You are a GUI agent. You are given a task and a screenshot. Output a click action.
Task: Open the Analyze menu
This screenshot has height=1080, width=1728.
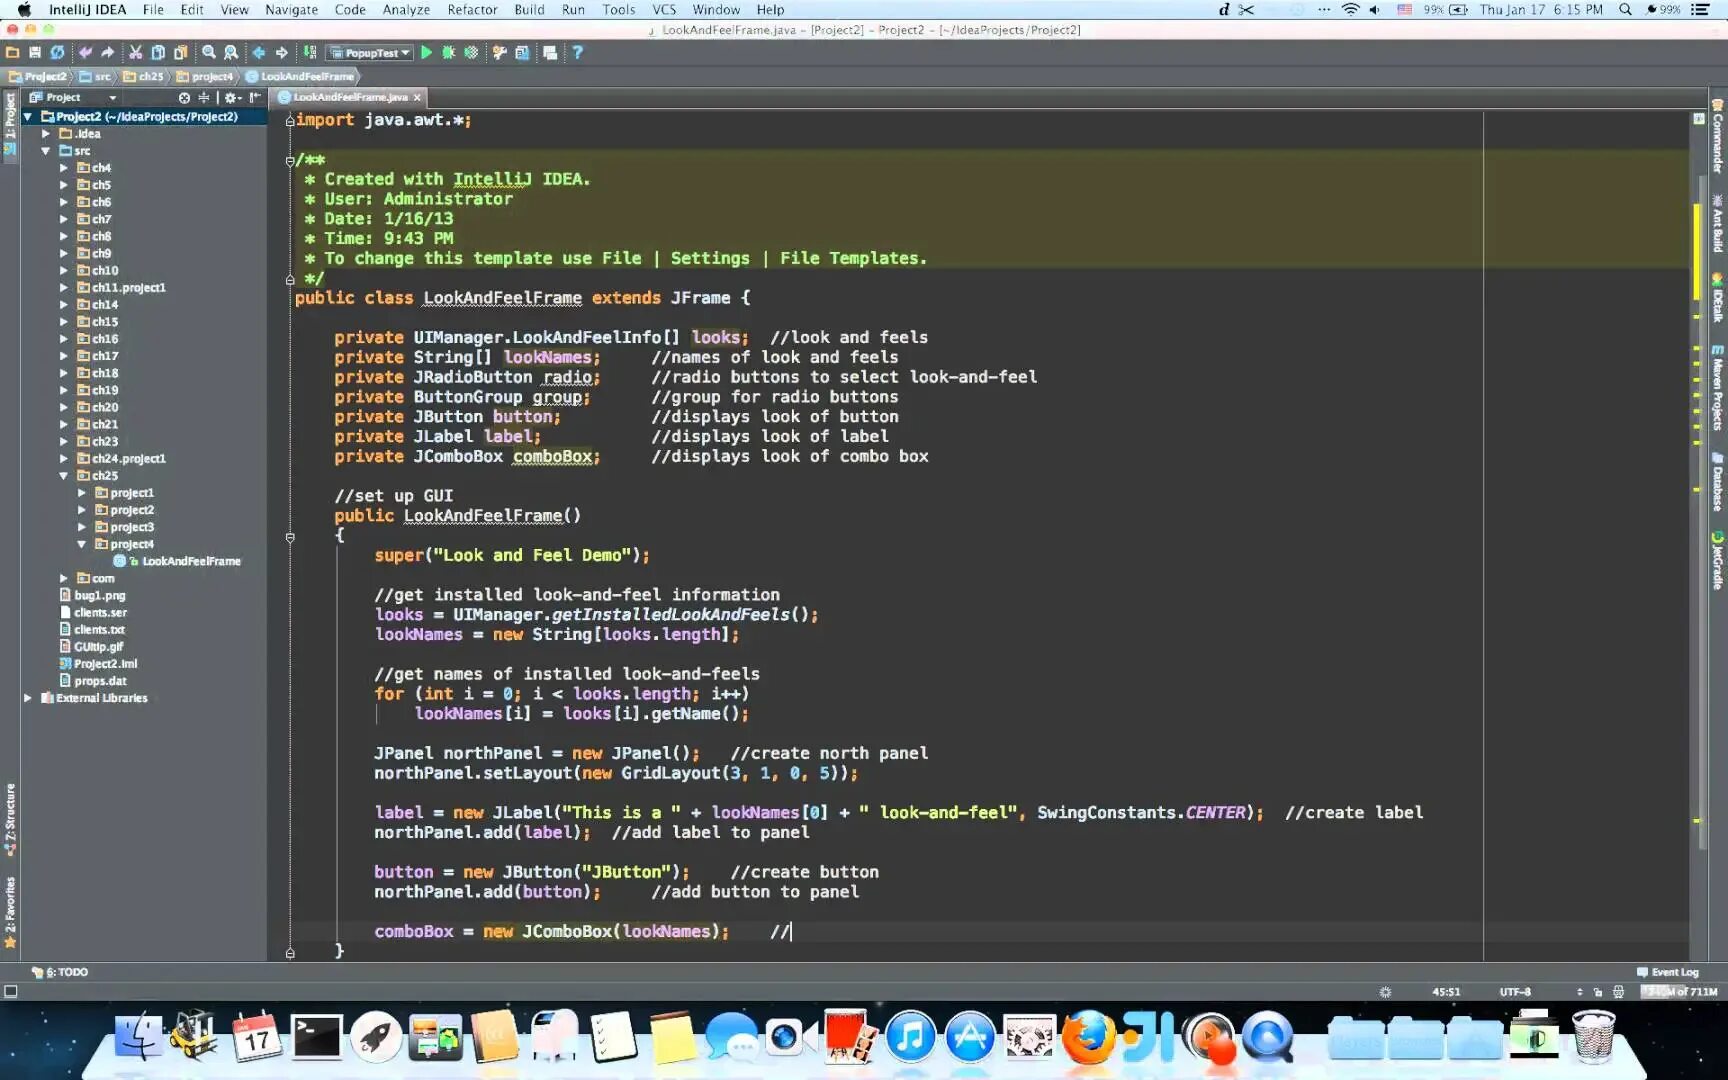(x=406, y=10)
